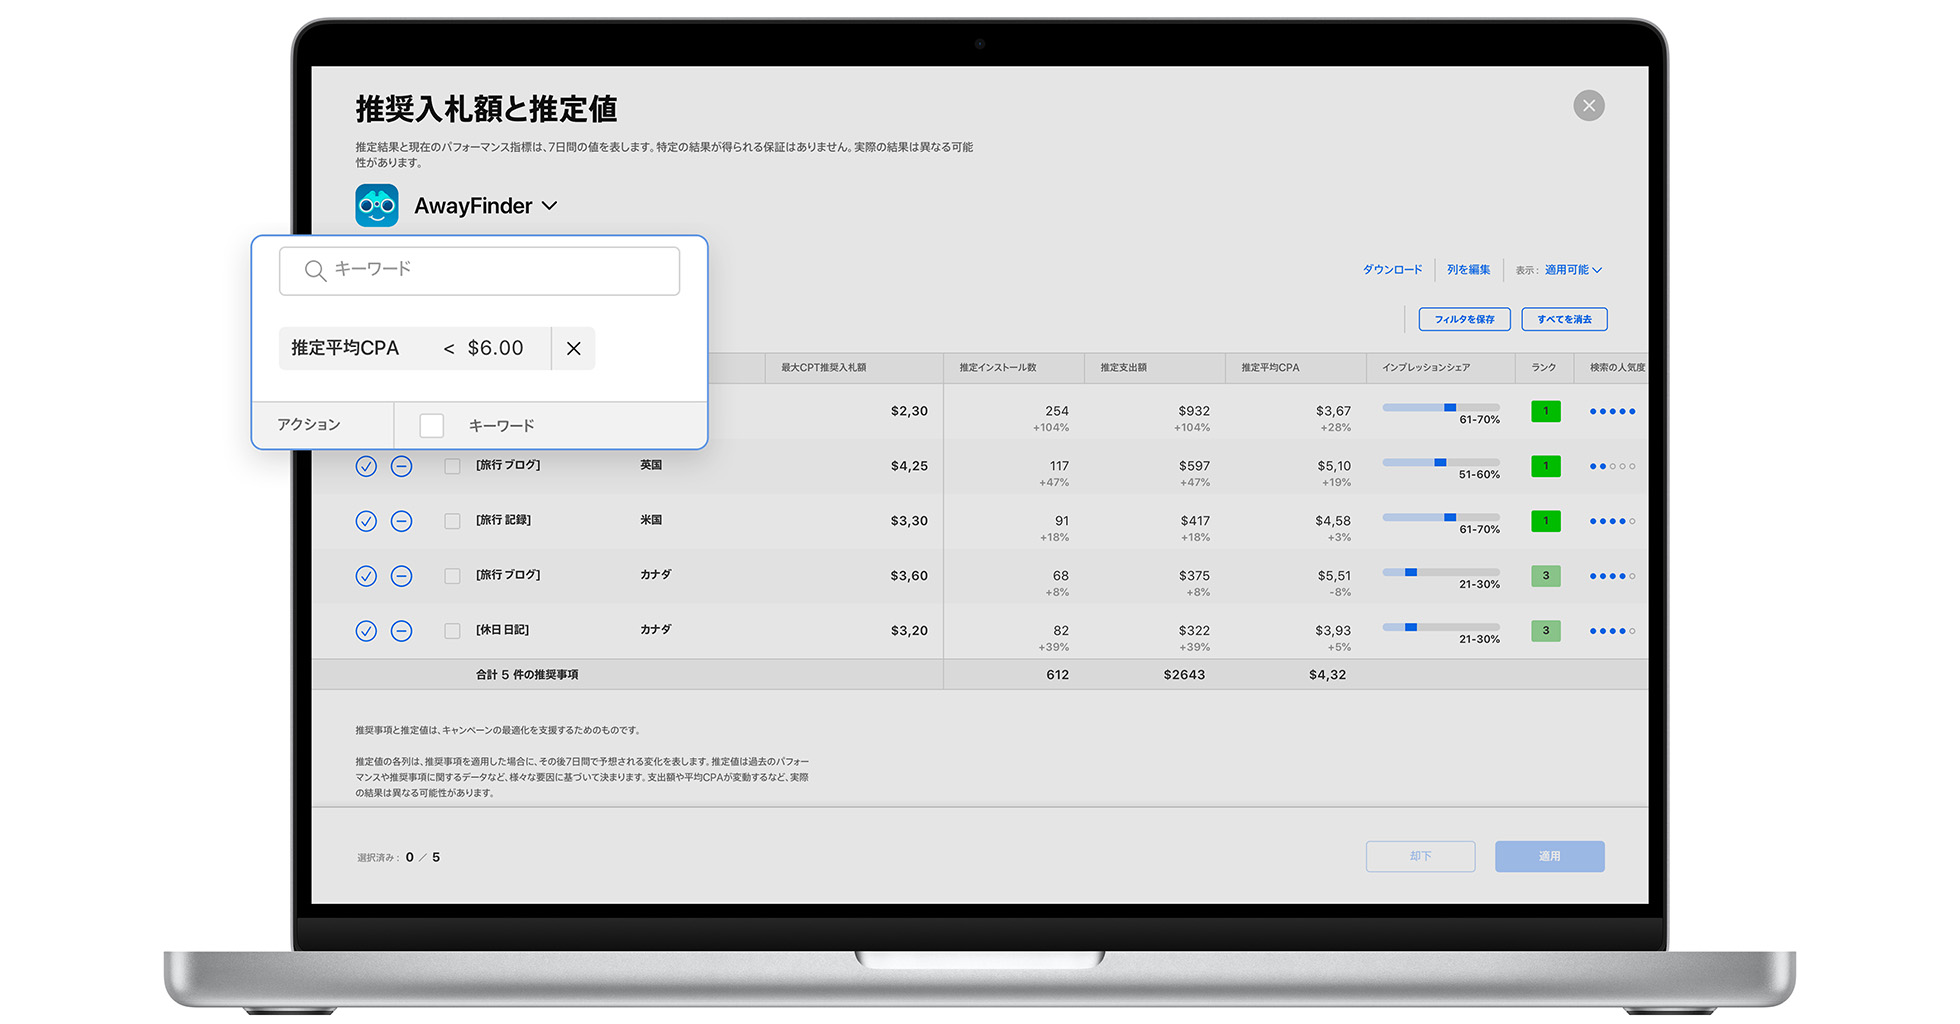Expand the 表示: 適用可能 dropdown
Screen dimensions: 1960x1024
coord(1573,269)
